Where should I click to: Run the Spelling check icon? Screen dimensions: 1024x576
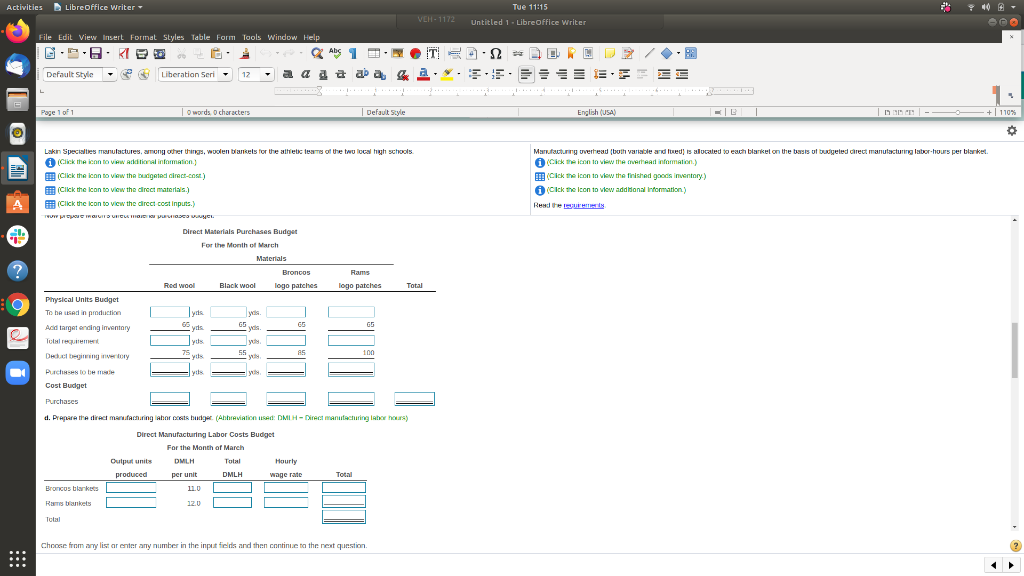point(335,54)
